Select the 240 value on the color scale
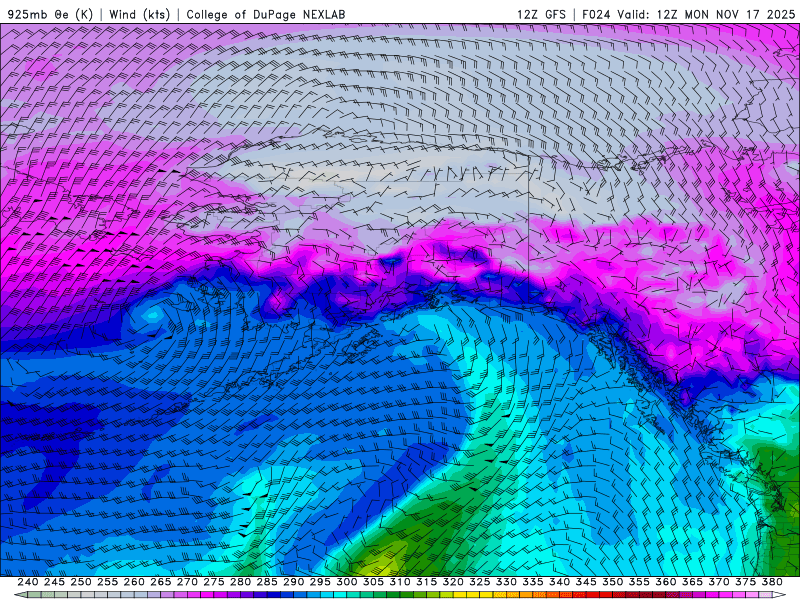Viewport: 800px width, 600px height. [28, 582]
